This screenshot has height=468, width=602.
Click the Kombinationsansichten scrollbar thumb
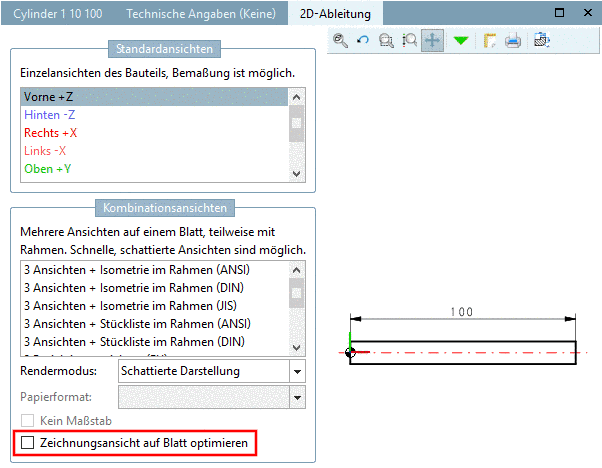[296, 293]
